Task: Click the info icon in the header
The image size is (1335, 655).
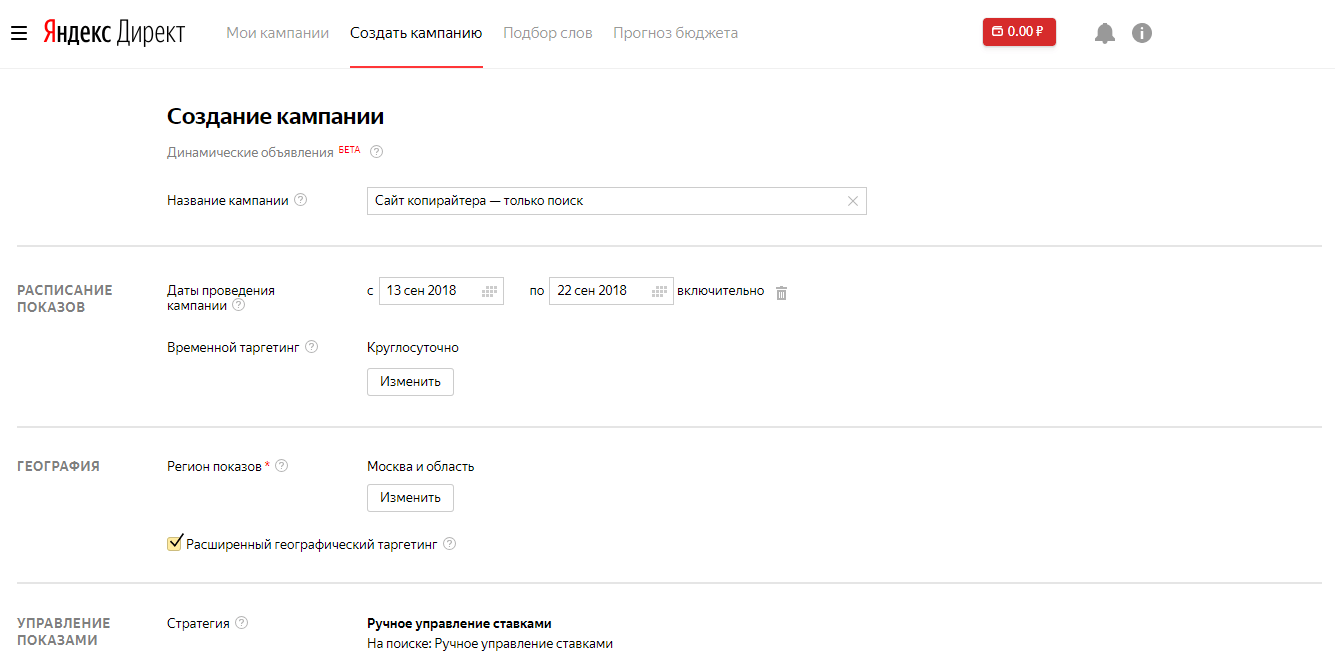Action: pyautogui.click(x=1142, y=32)
